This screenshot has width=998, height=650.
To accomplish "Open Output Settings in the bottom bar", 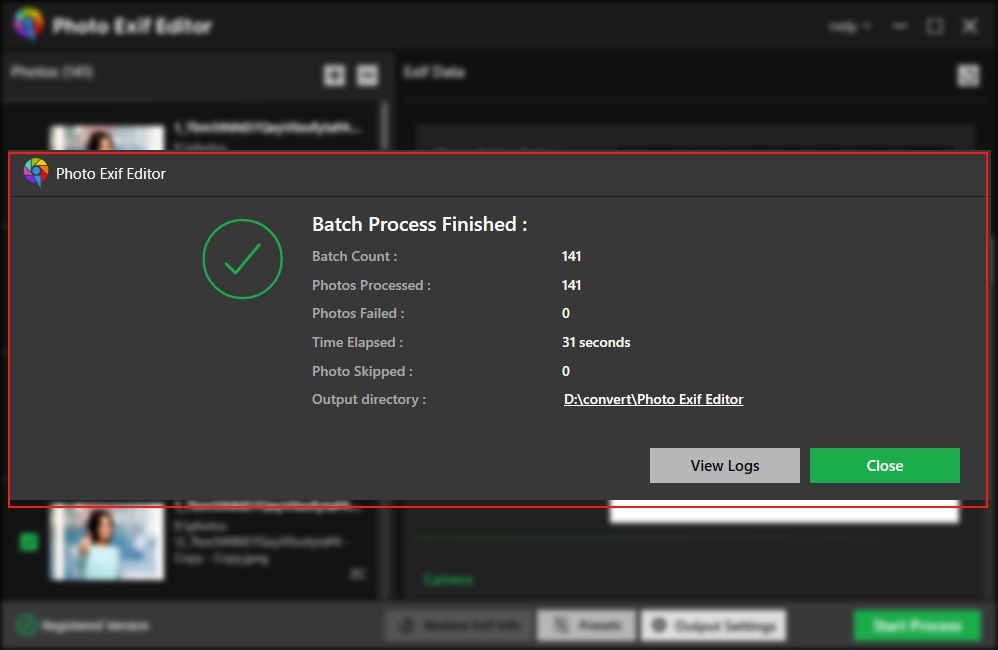I will tap(714, 626).
